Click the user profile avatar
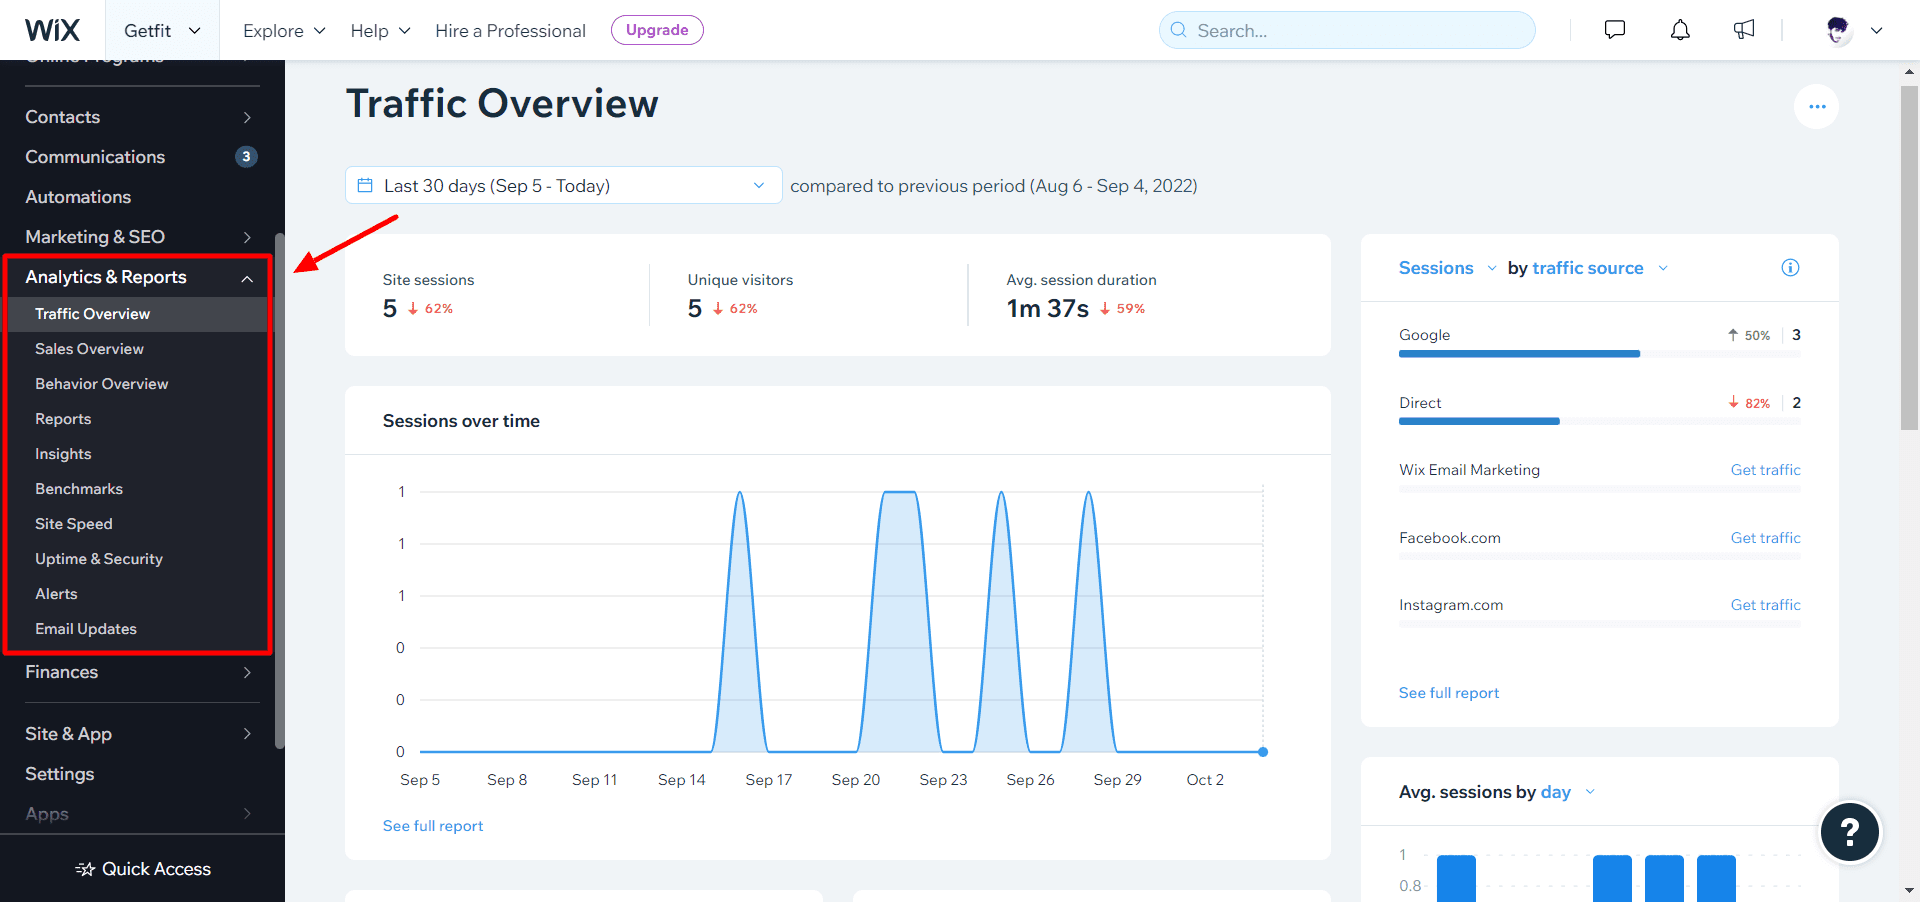The height and width of the screenshot is (902, 1920). point(1838,31)
